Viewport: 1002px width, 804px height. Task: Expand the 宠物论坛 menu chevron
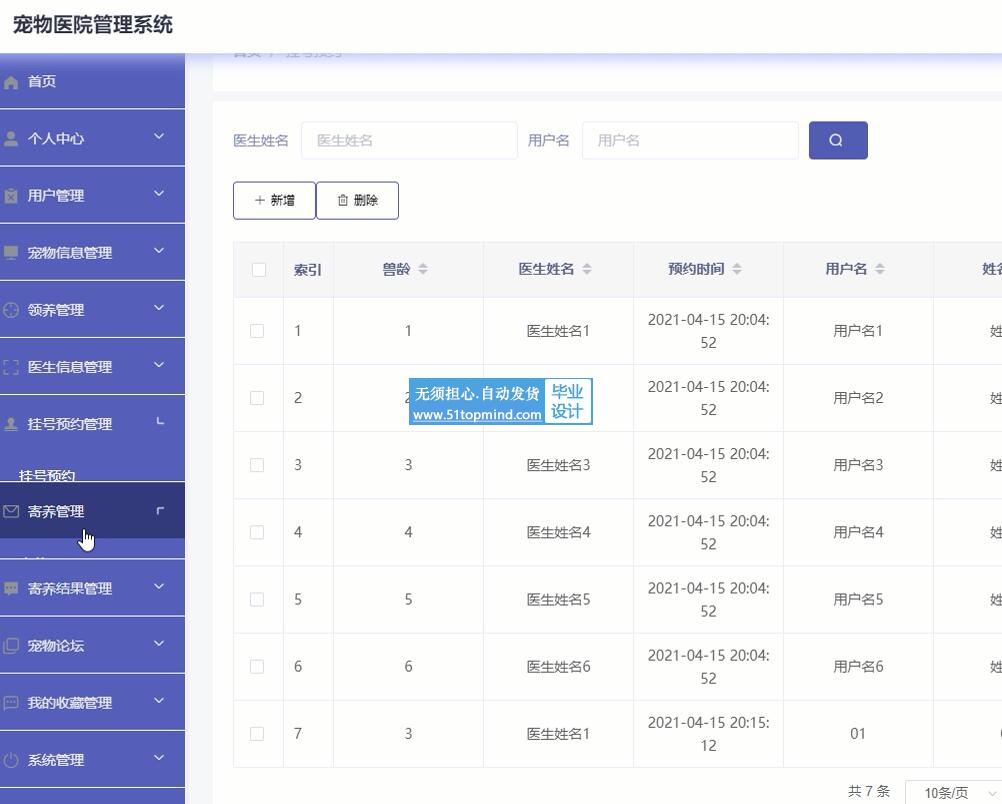pyautogui.click(x=159, y=644)
